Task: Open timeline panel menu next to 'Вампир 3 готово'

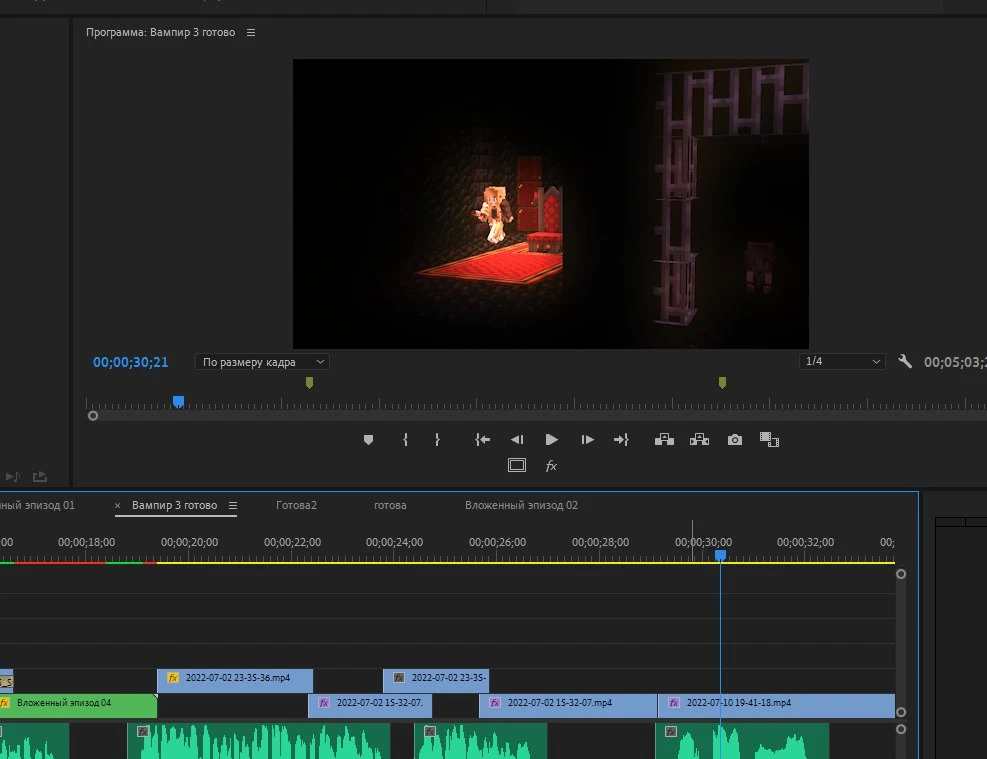Action: point(233,505)
